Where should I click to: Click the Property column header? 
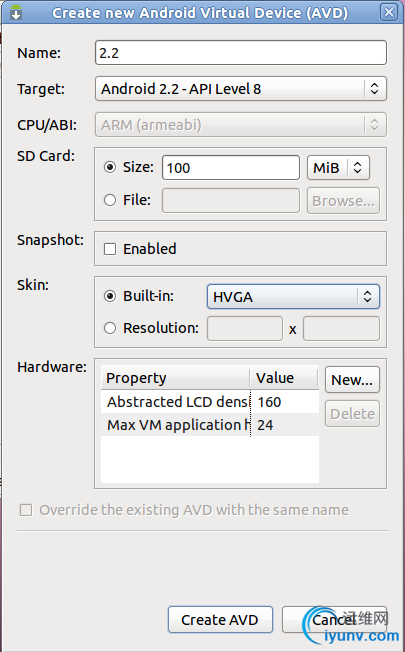tap(175, 378)
